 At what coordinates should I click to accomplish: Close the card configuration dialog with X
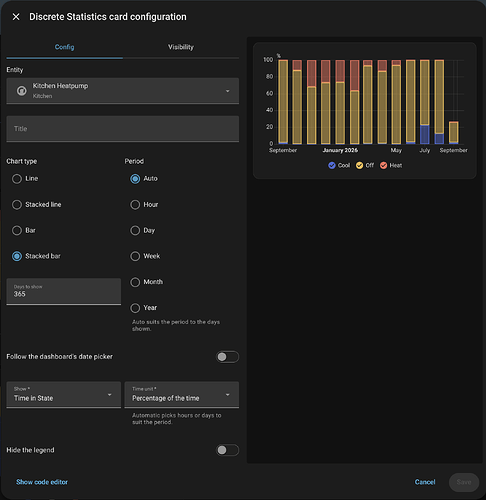coord(16,17)
